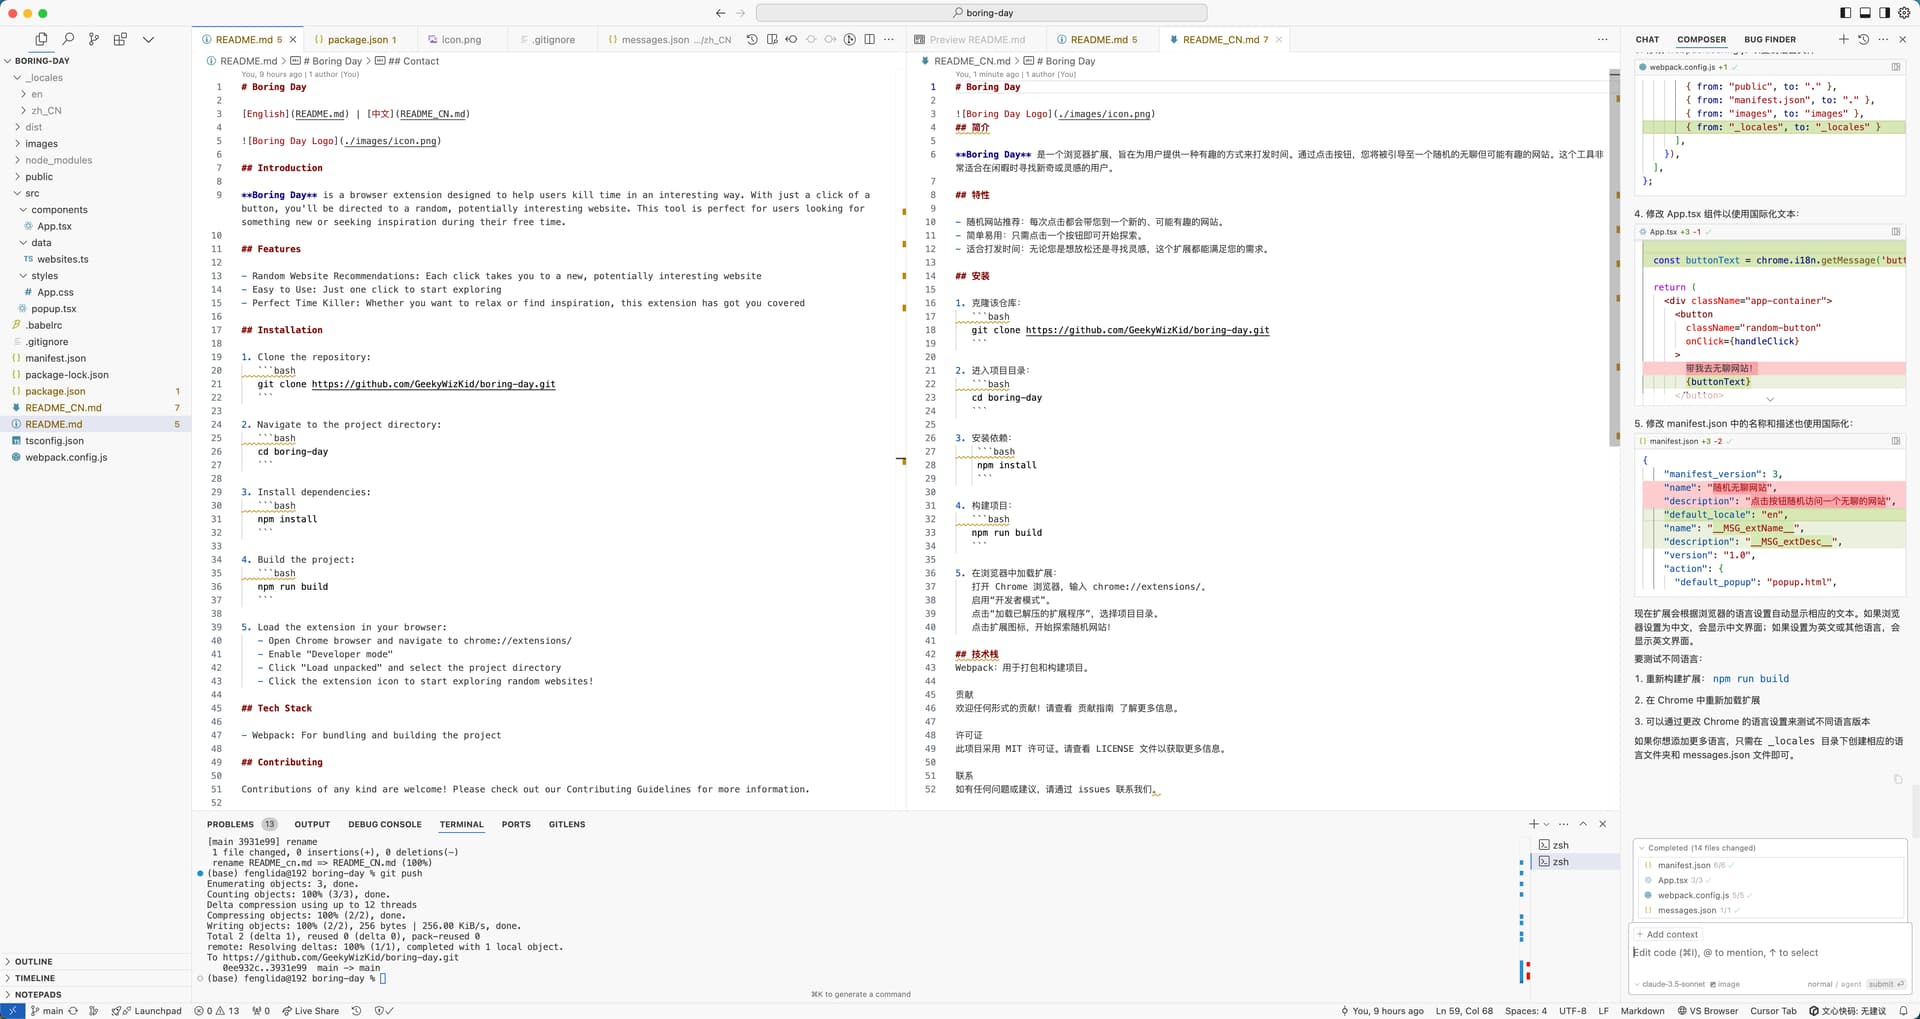This screenshot has width=1920, height=1019.
Task: Toggle the bottom panel layout icon
Action: pos(1865,13)
